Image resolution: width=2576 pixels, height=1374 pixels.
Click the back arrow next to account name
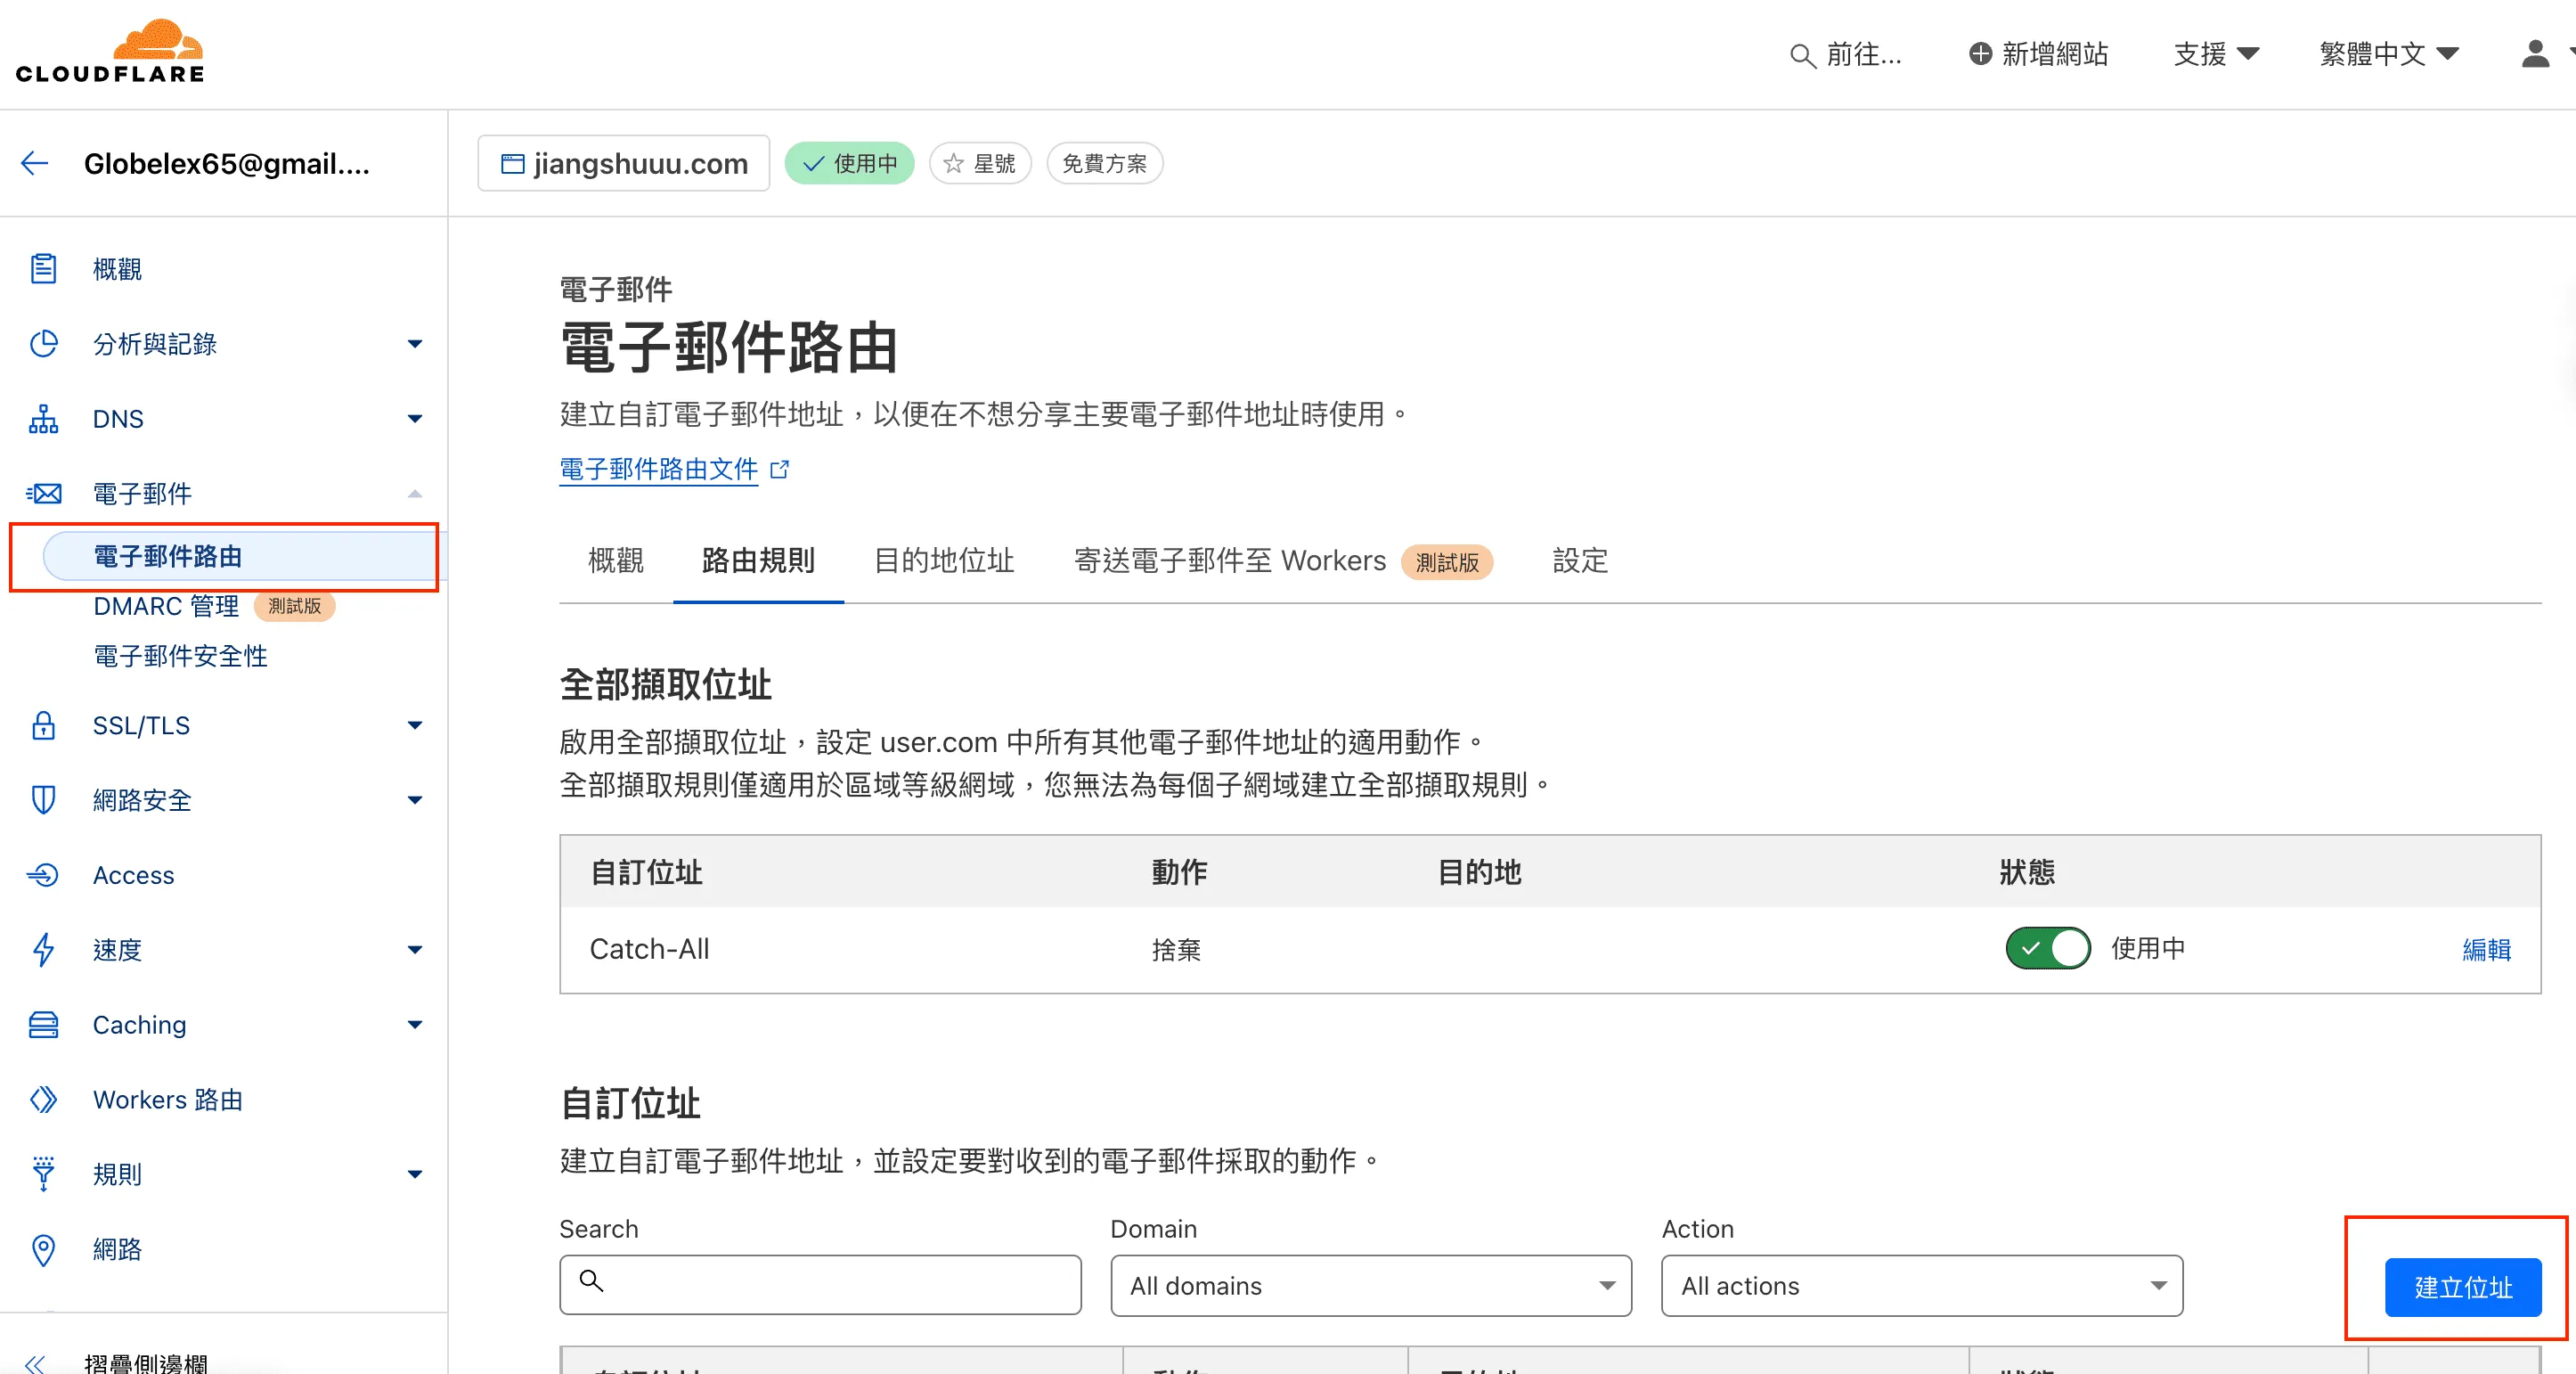coord(35,163)
